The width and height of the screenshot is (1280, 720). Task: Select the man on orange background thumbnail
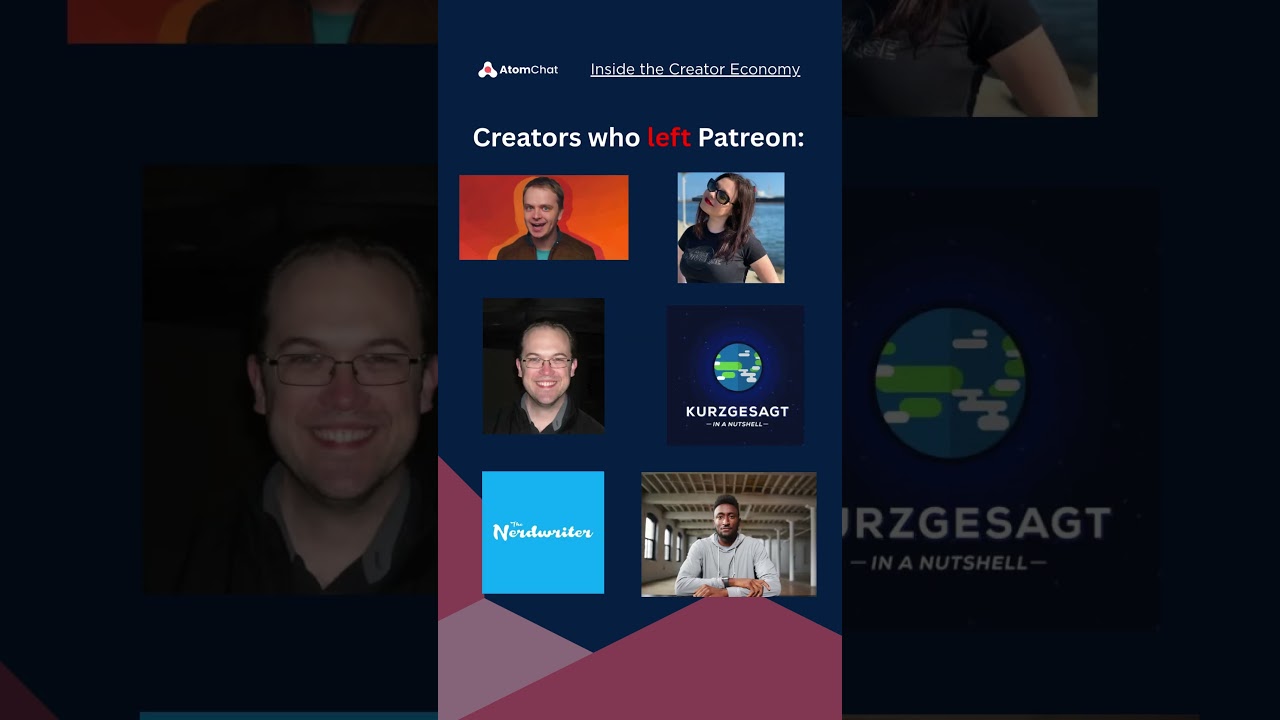pos(544,217)
